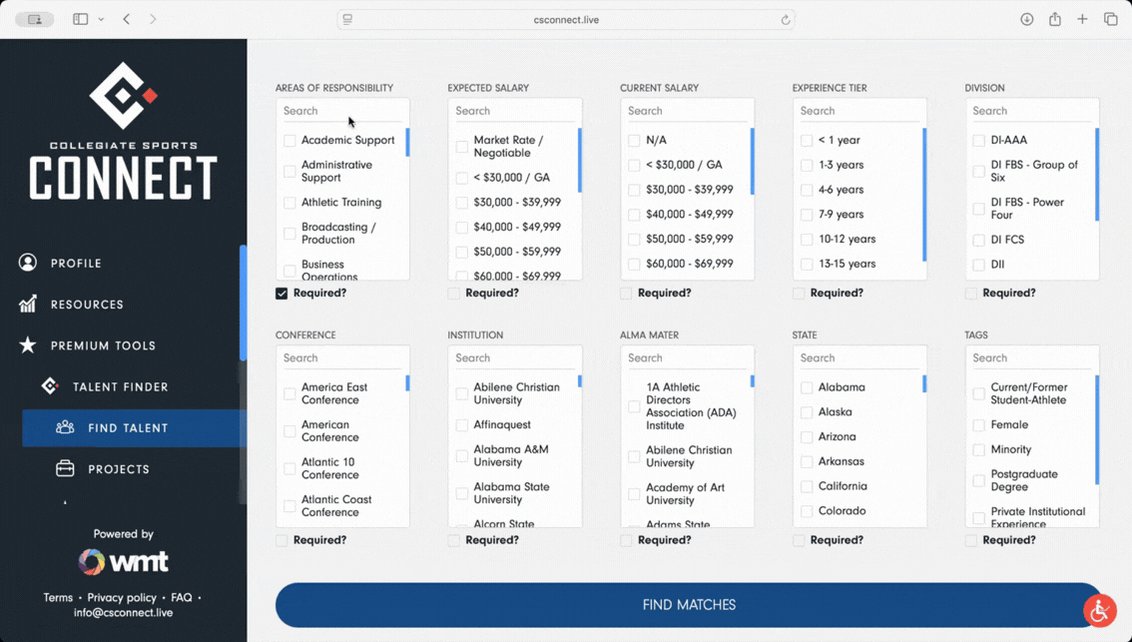
Task: Open the FAQ link
Action: pyautogui.click(x=181, y=597)
